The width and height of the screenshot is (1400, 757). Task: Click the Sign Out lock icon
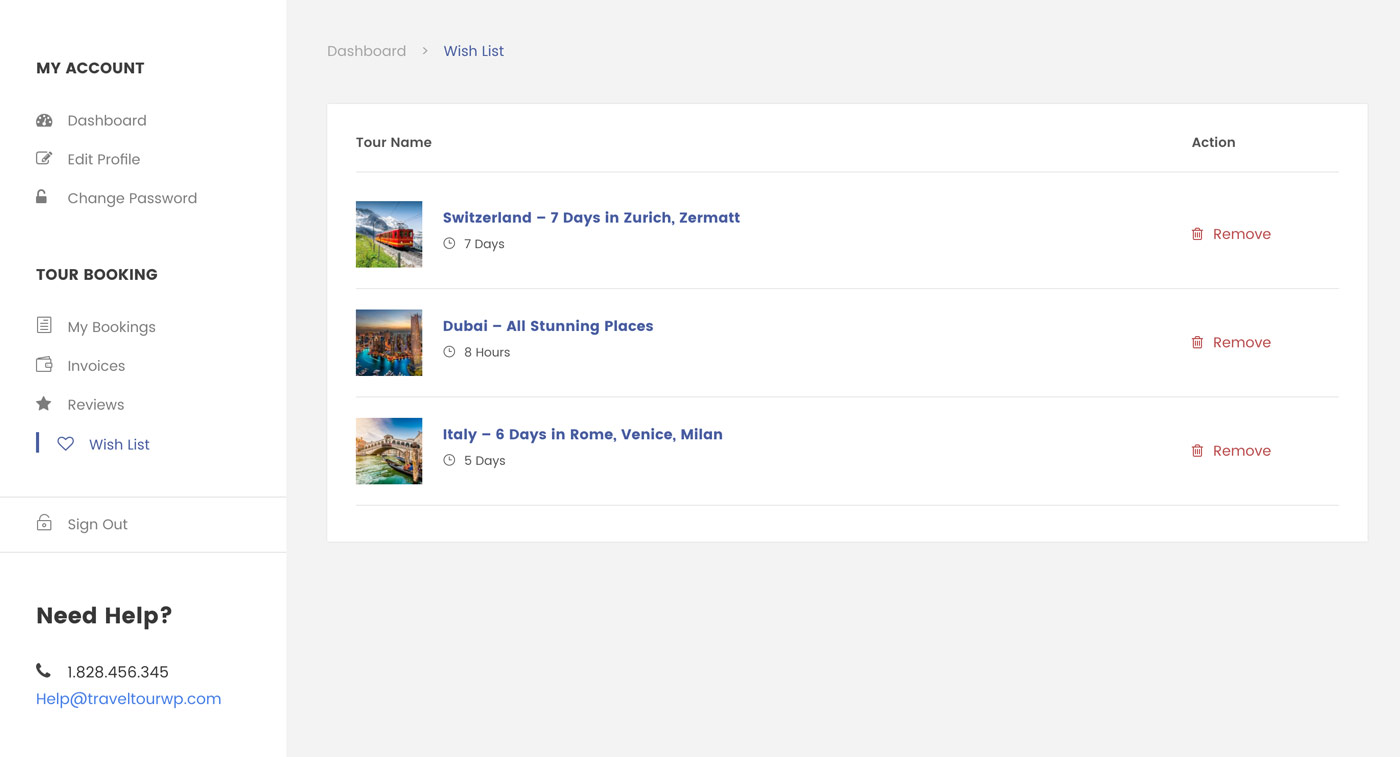point(44,523)
